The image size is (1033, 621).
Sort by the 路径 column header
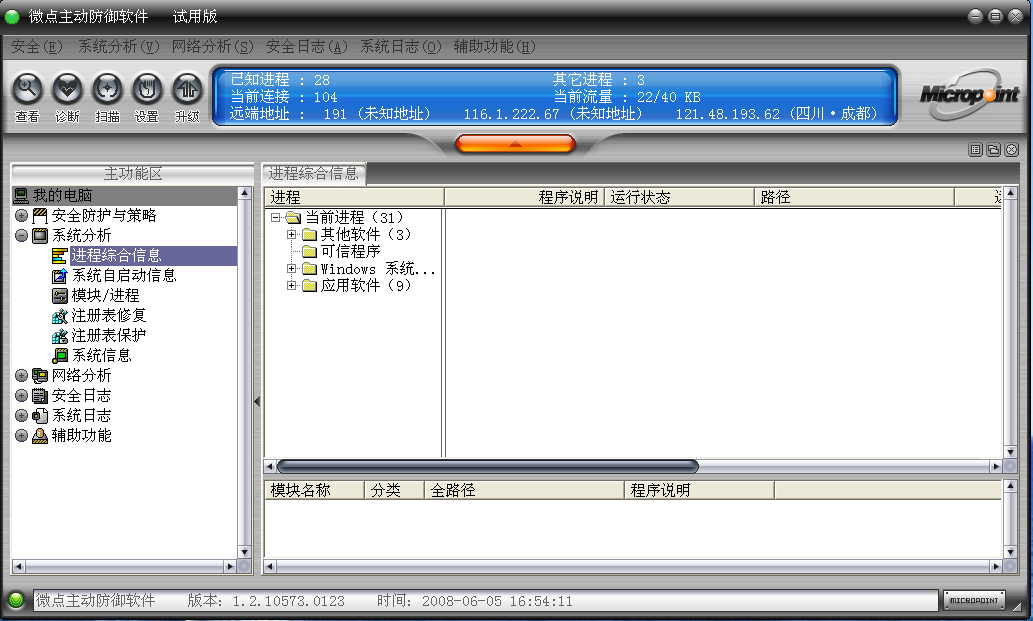point(854,197)
